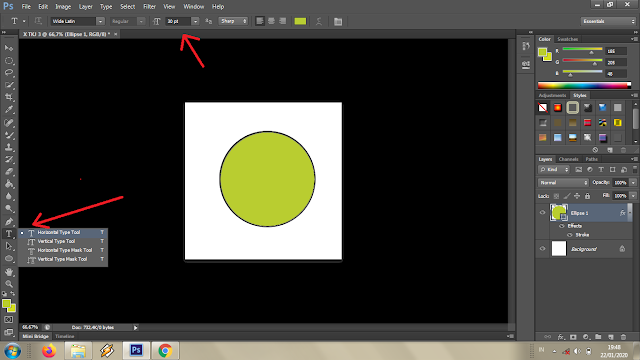Open the Essentials workspace dropdown

tap(608, 21)
